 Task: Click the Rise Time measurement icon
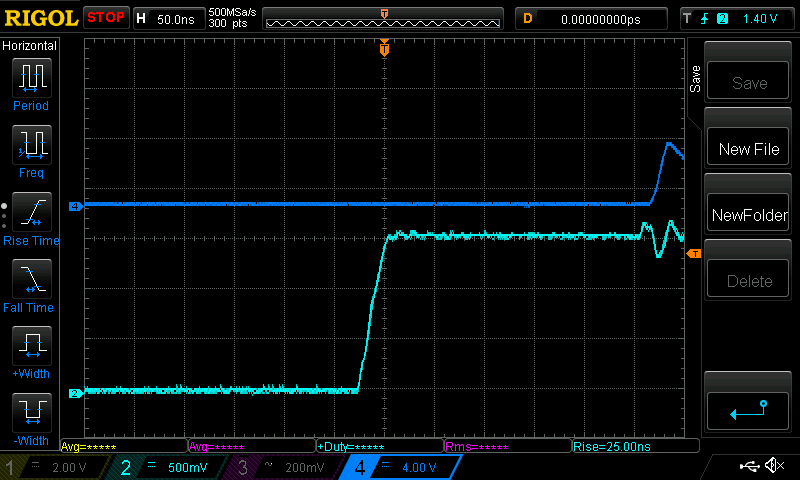(31, 212)
